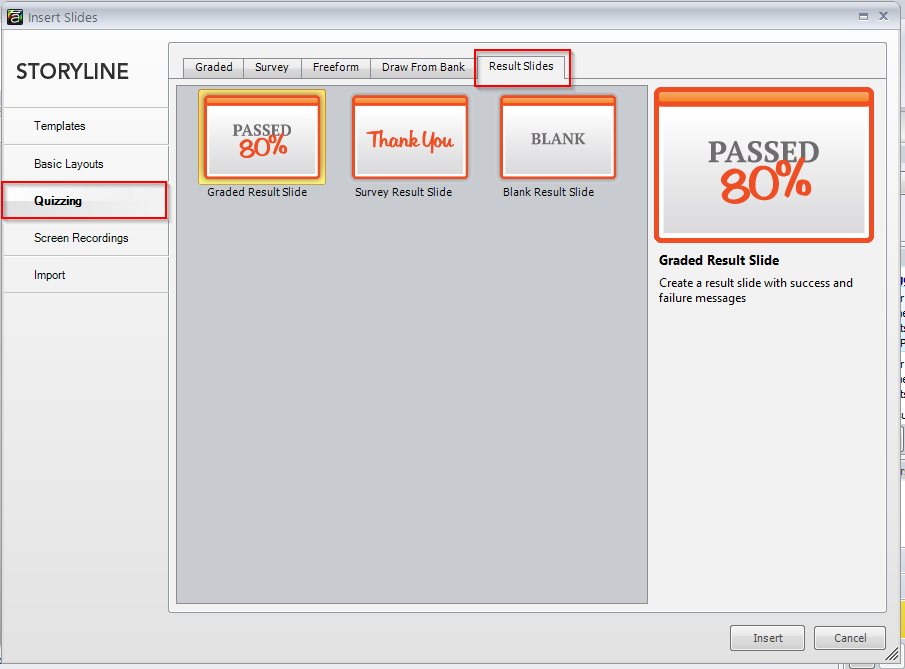Click the Storyline app icon in the title bar
This screenshot has width=905, height=669.
14,16
